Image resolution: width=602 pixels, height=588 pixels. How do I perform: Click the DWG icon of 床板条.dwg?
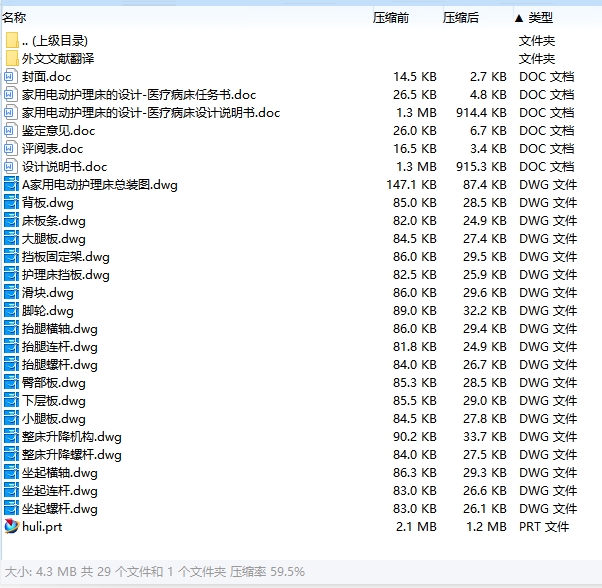11,221
